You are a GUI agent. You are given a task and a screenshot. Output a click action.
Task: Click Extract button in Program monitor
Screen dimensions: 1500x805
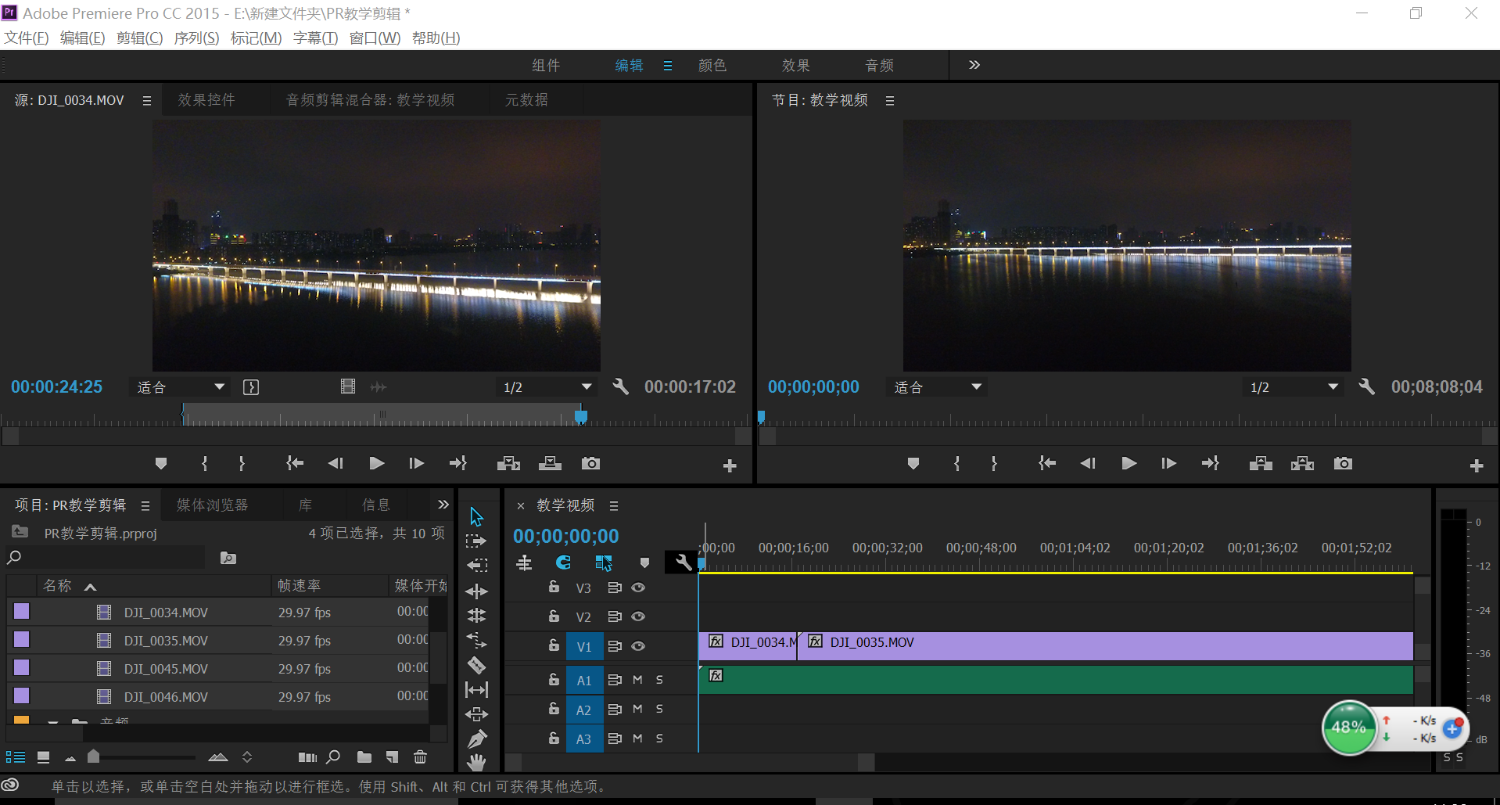1302,464
